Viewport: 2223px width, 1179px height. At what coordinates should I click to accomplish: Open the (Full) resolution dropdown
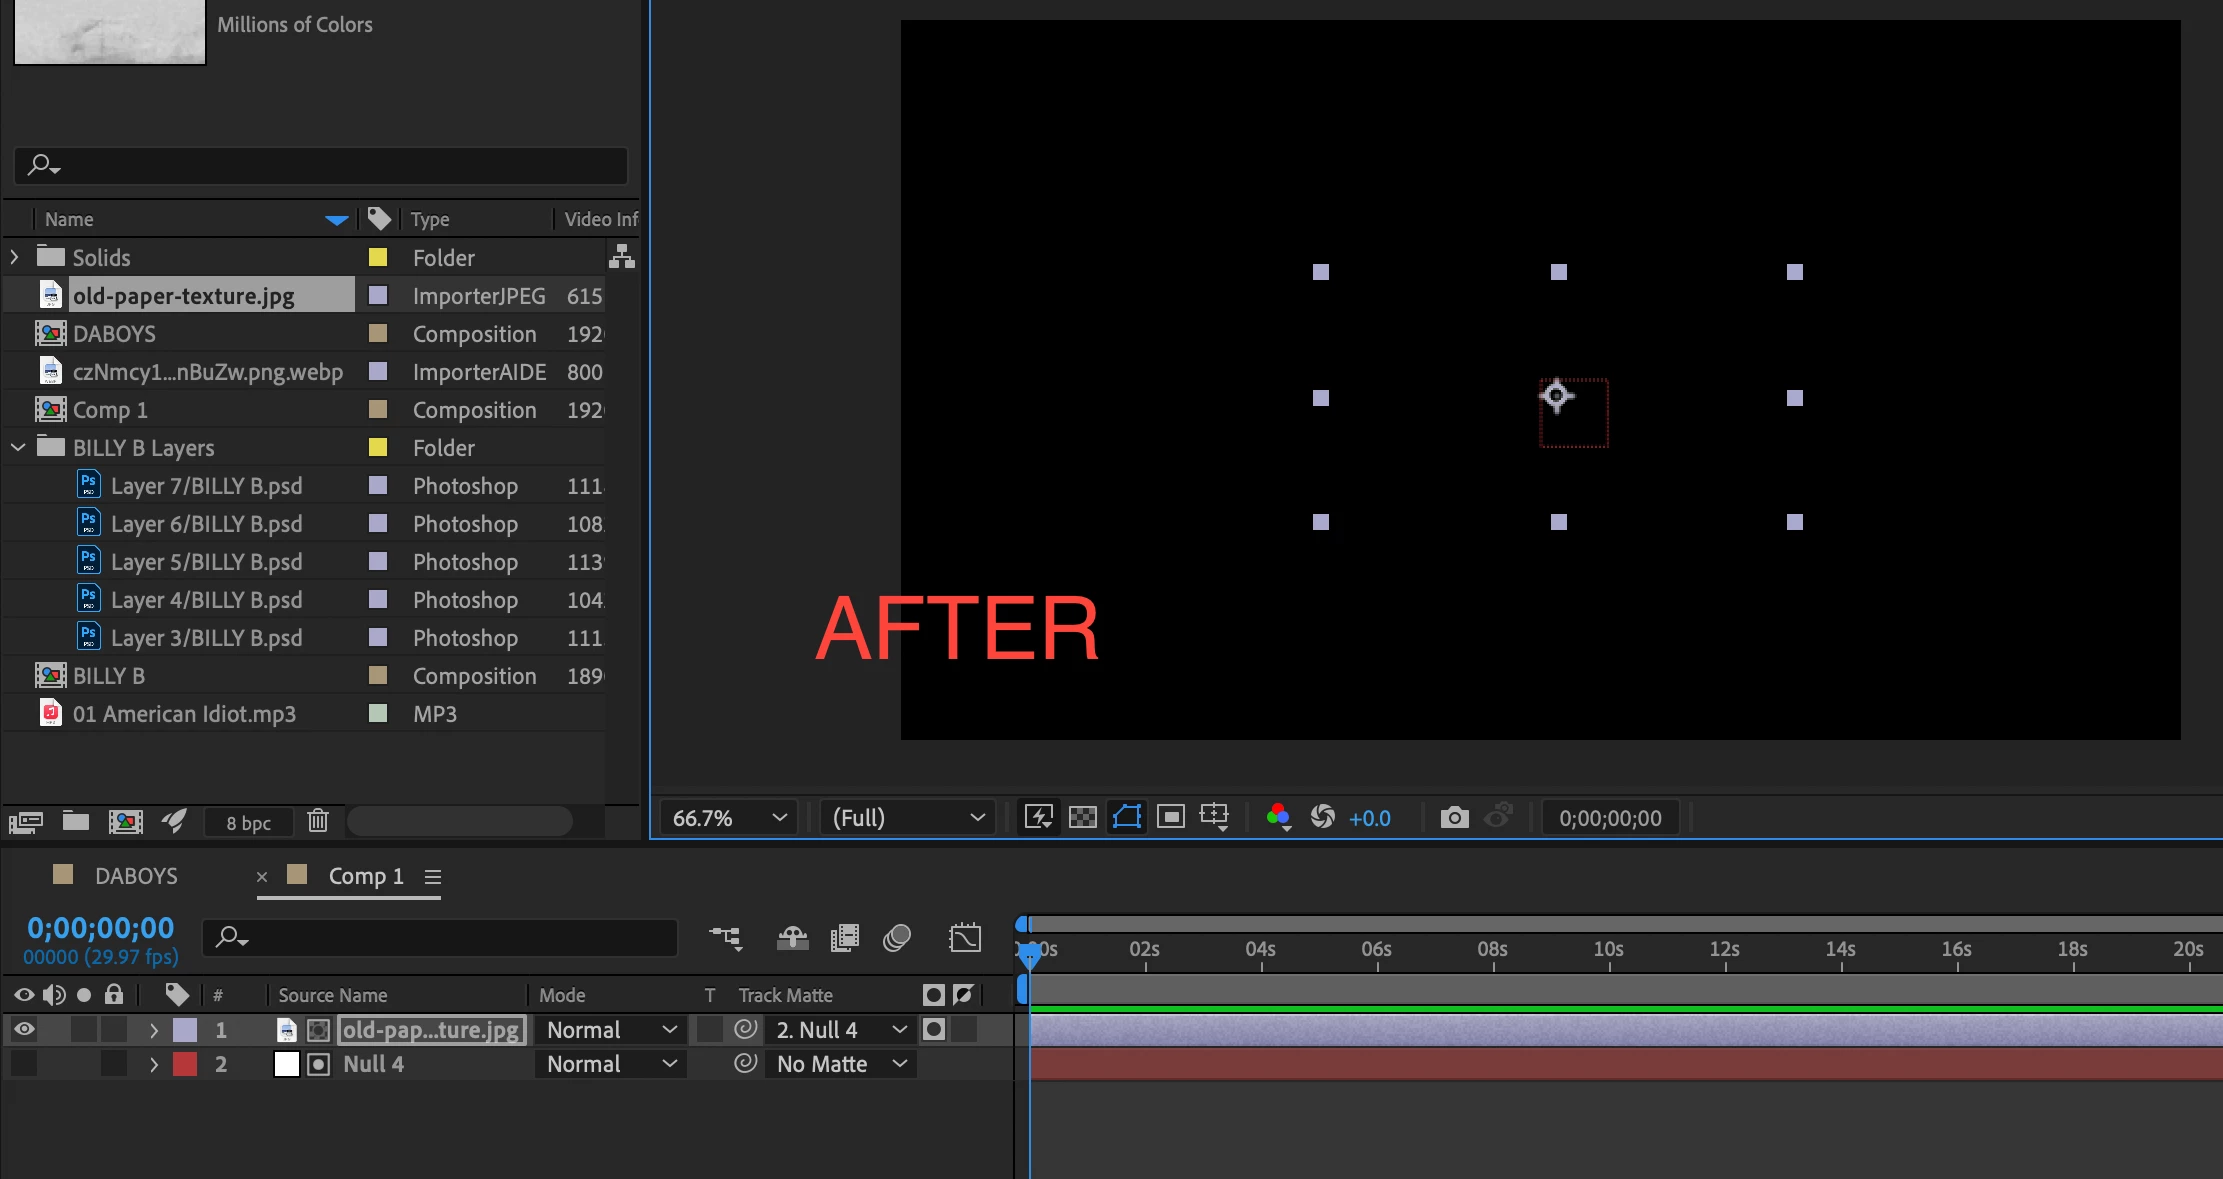pos(908,818)
